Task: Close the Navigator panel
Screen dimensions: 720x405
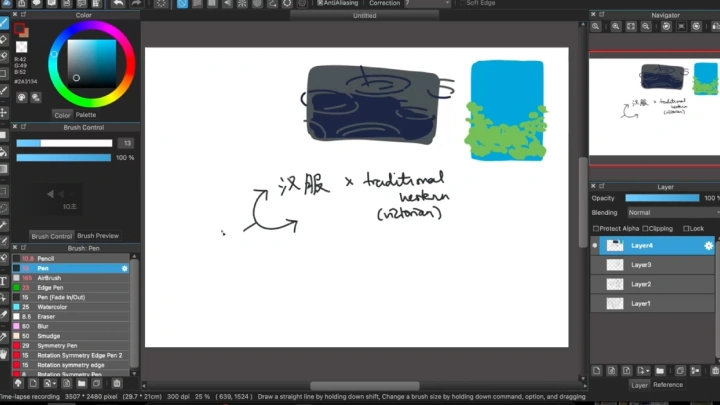Action: click(593, 15)
